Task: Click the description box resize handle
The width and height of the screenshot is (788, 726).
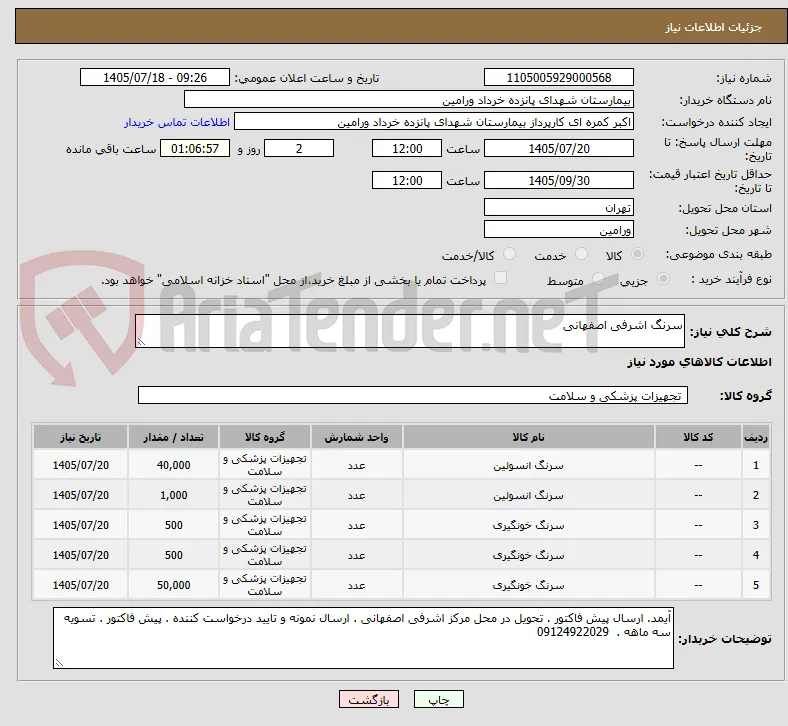Action: click(x=141, y=342)
